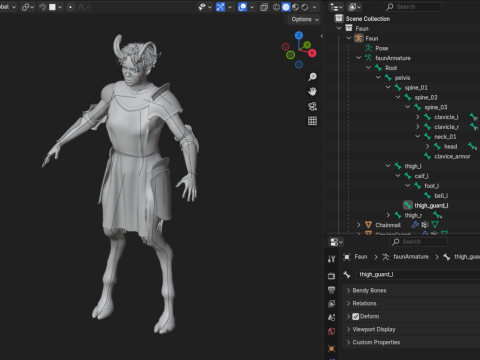Open outliner display mode dropdown
This screenshot has width=480, height=360.
[x=336, y=7]
